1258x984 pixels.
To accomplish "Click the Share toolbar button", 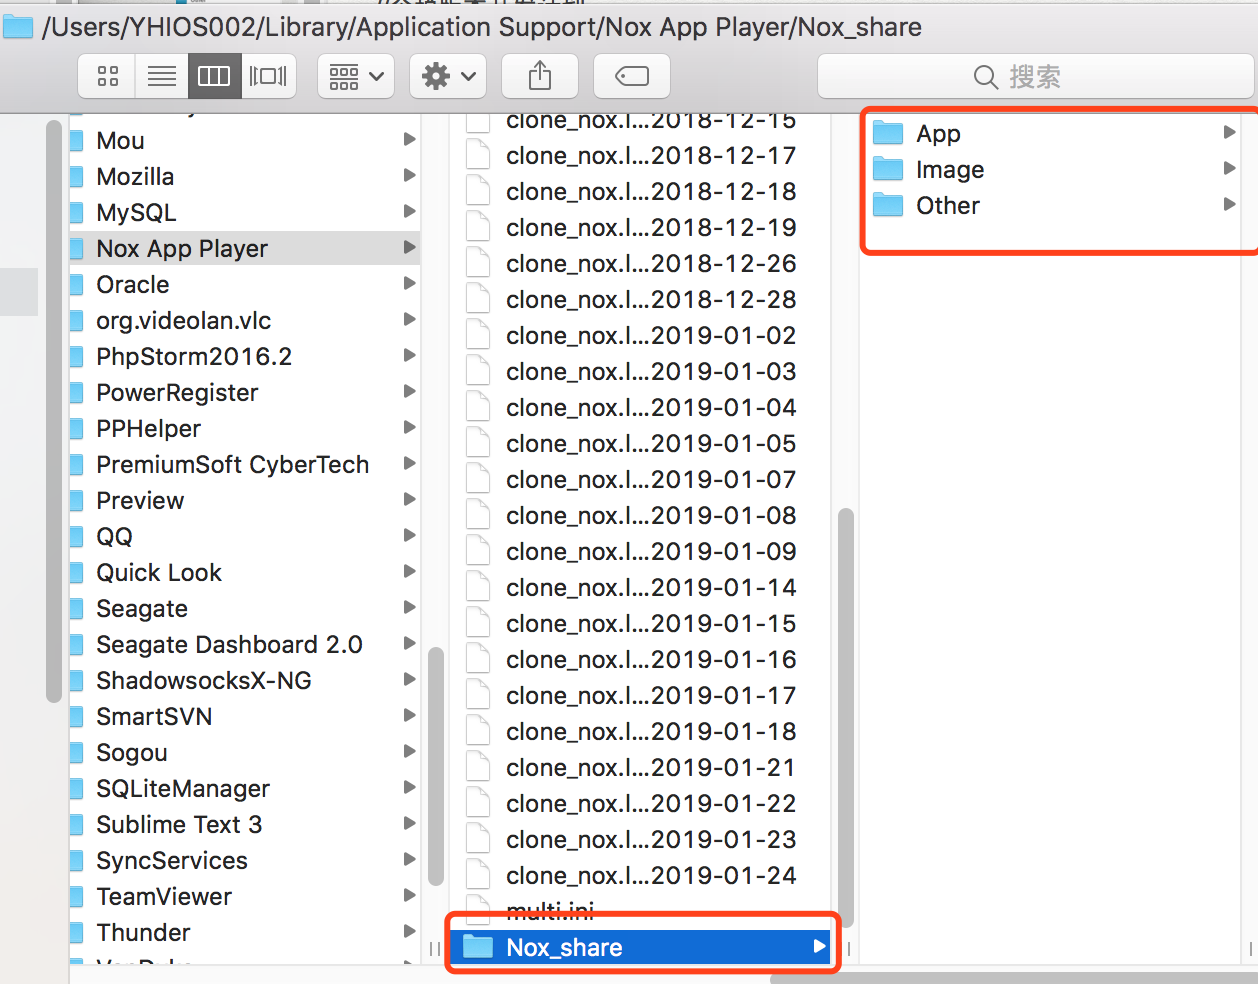I will (x=539, y=76).
